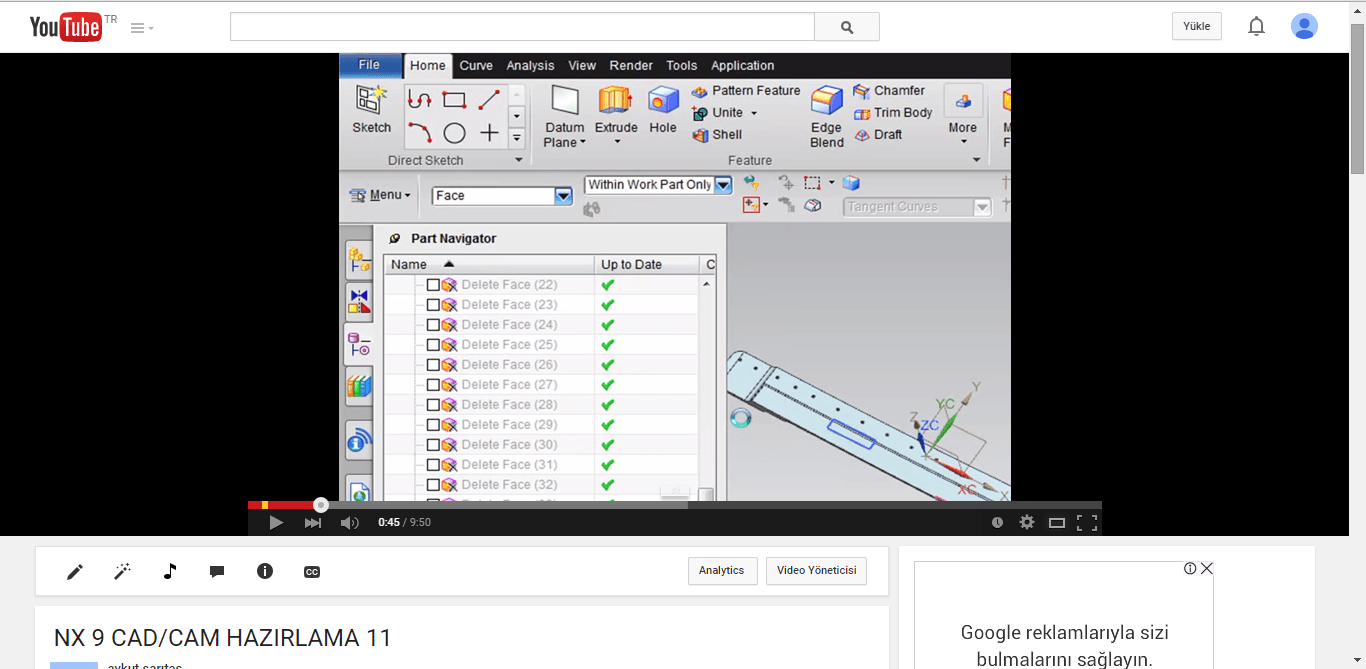Toggle checkbox for Delete Face (30)
The height and width of the screenshot is (669, 1366).
433,445
